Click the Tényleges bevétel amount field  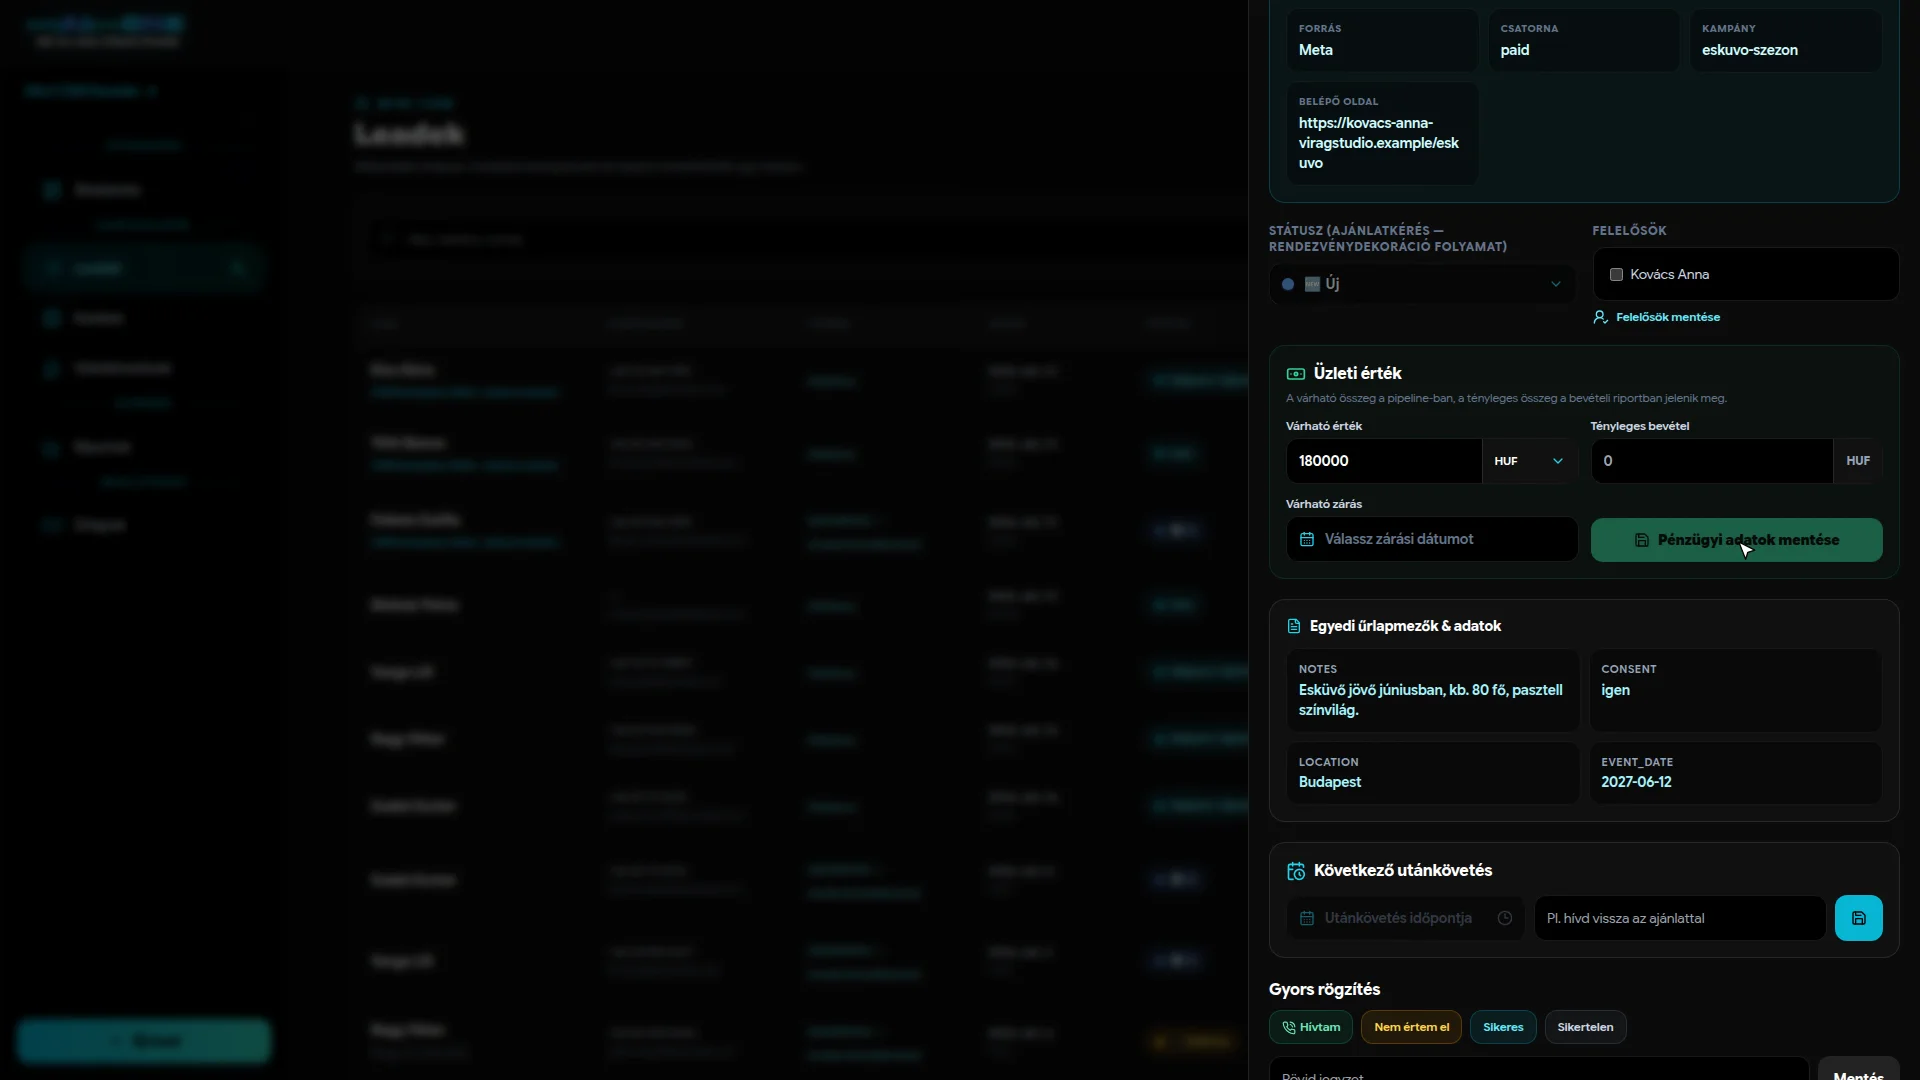pos(1712,461)
